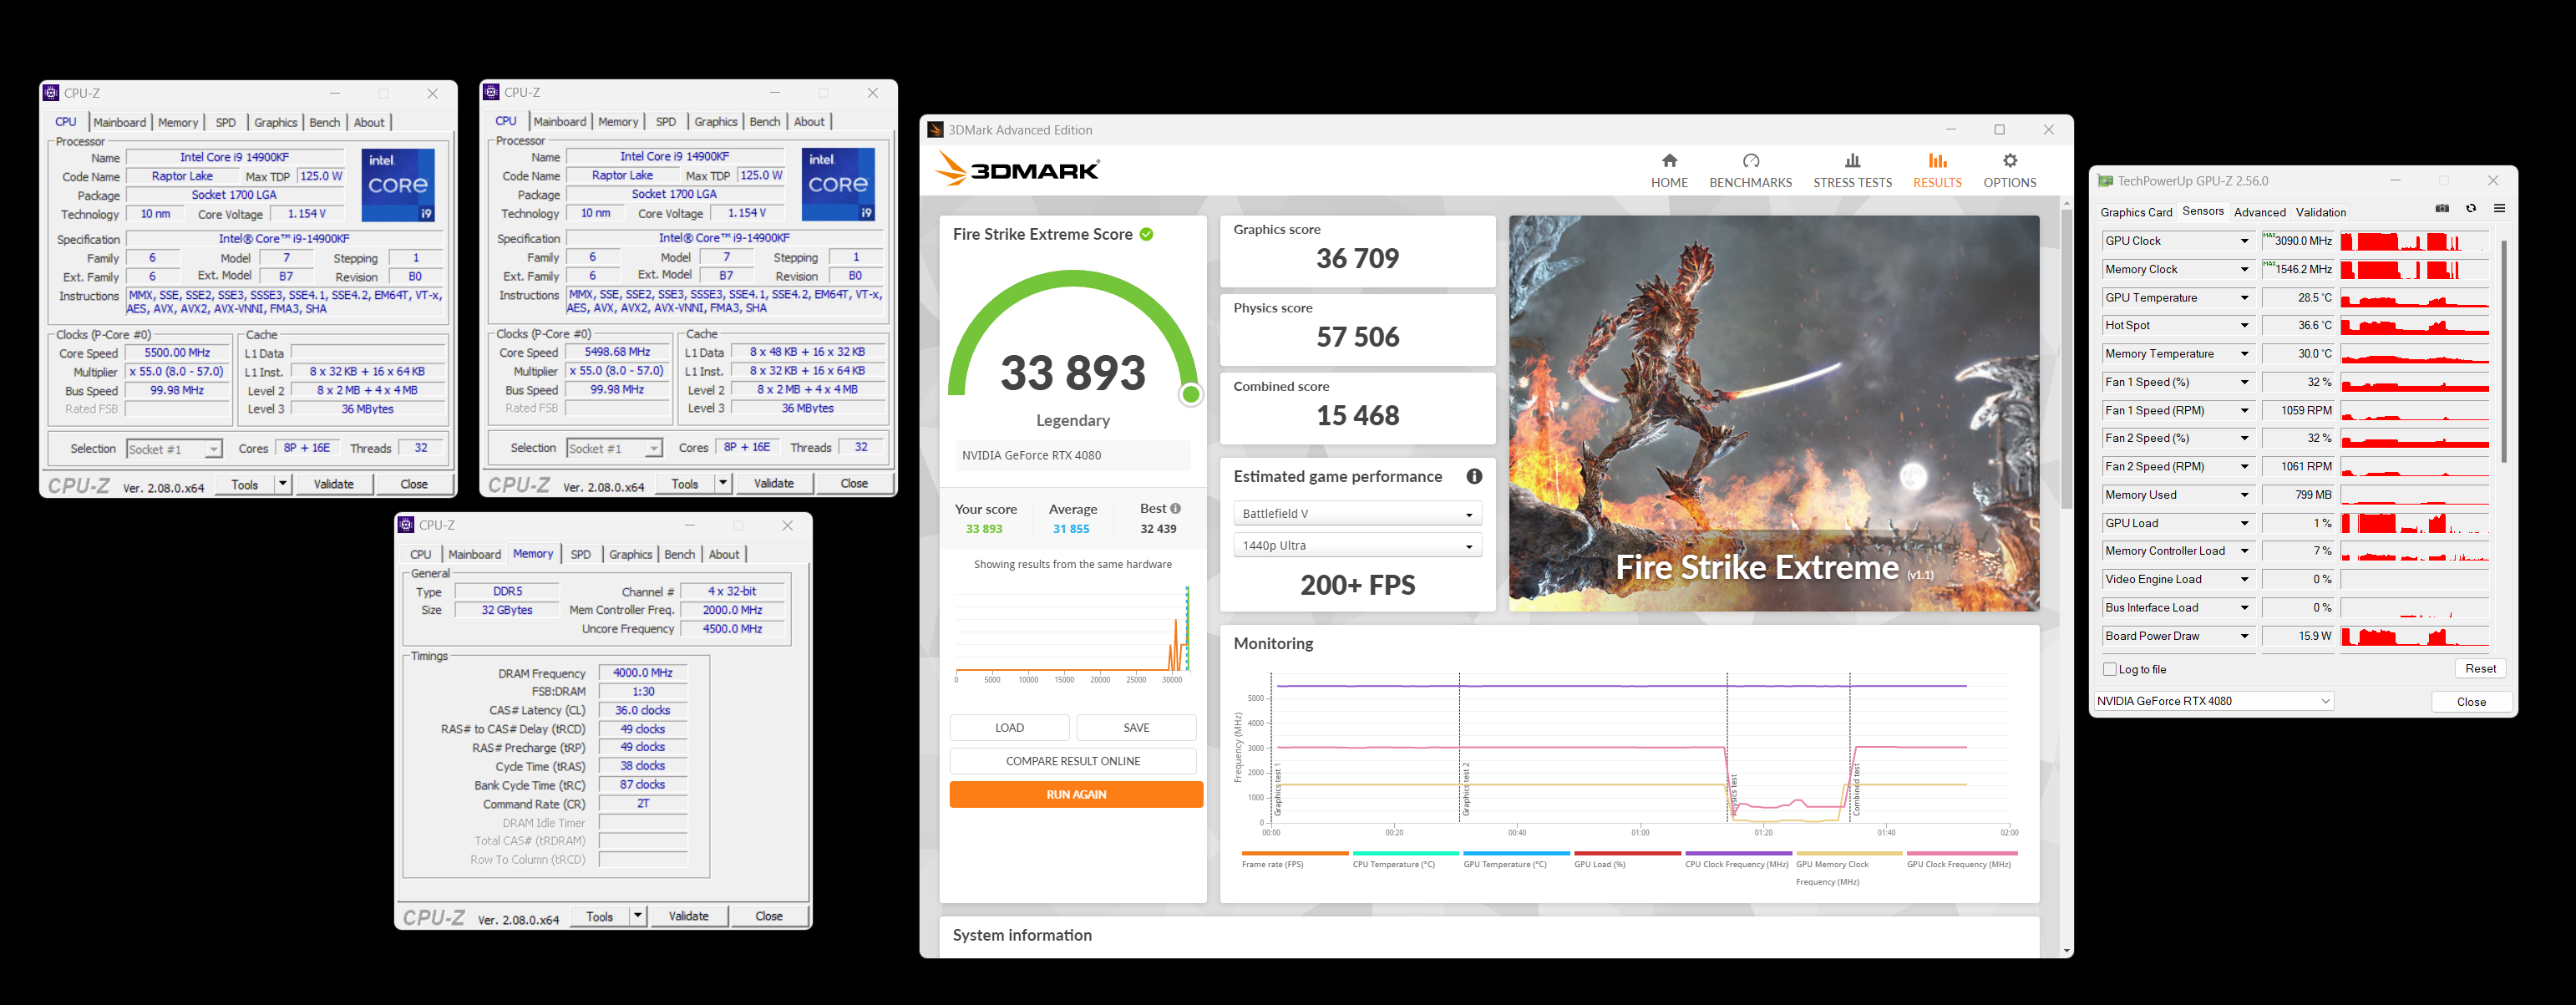Open the Memory Used sensor dropdown arrow
Viewport: 2576px width, 1005px height.
tap(2244, 495)
